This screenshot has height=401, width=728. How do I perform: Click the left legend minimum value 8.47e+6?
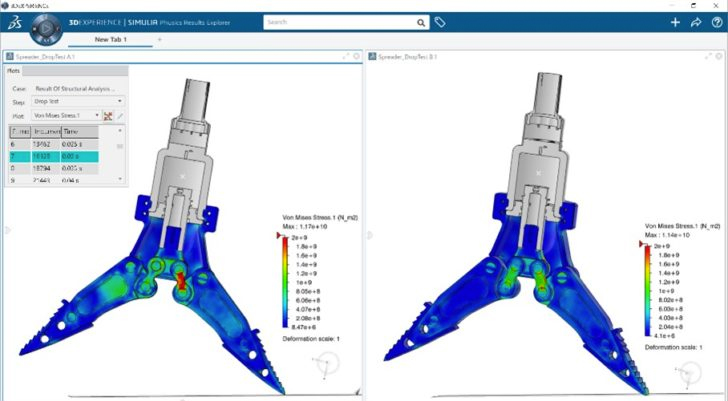tap(306, 327)
